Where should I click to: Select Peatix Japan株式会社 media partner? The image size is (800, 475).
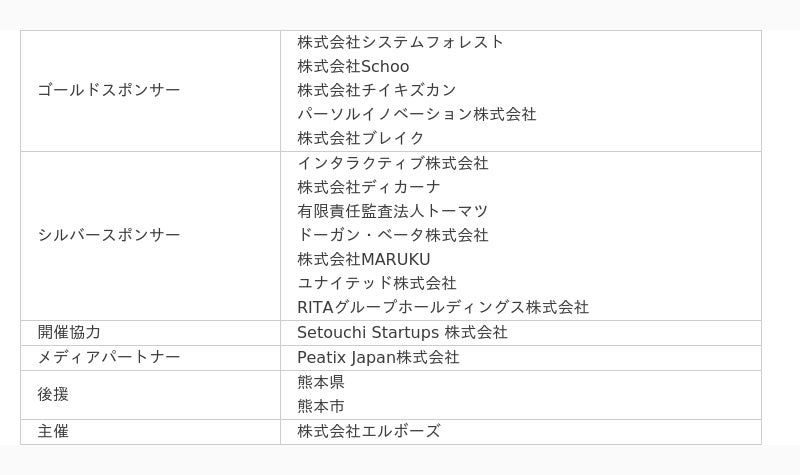378,357
